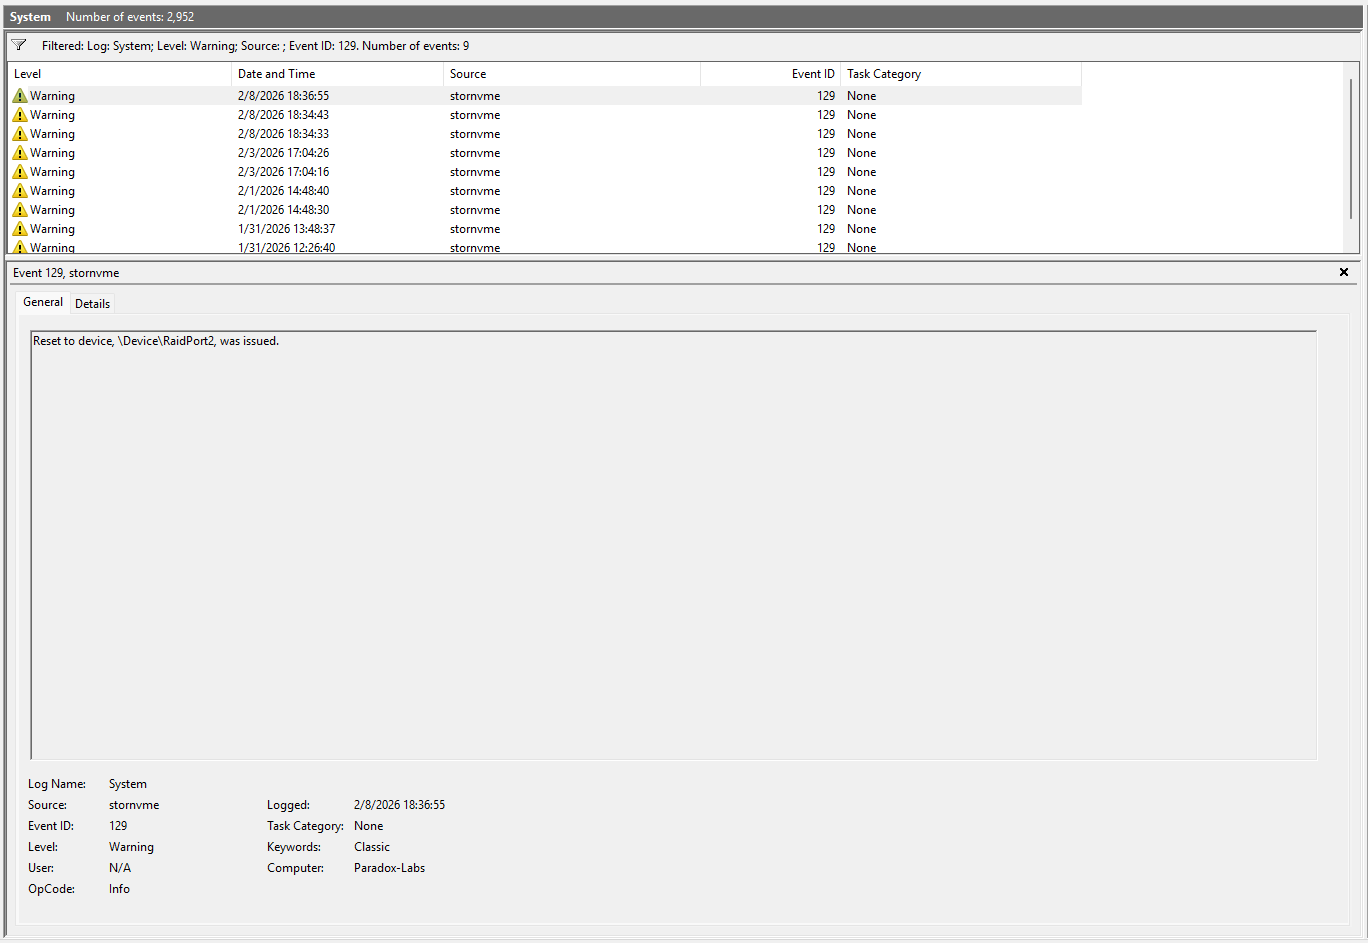
Task: Select the 2/8/2026 18:34:33 warning event
Action: coord(283,134)
